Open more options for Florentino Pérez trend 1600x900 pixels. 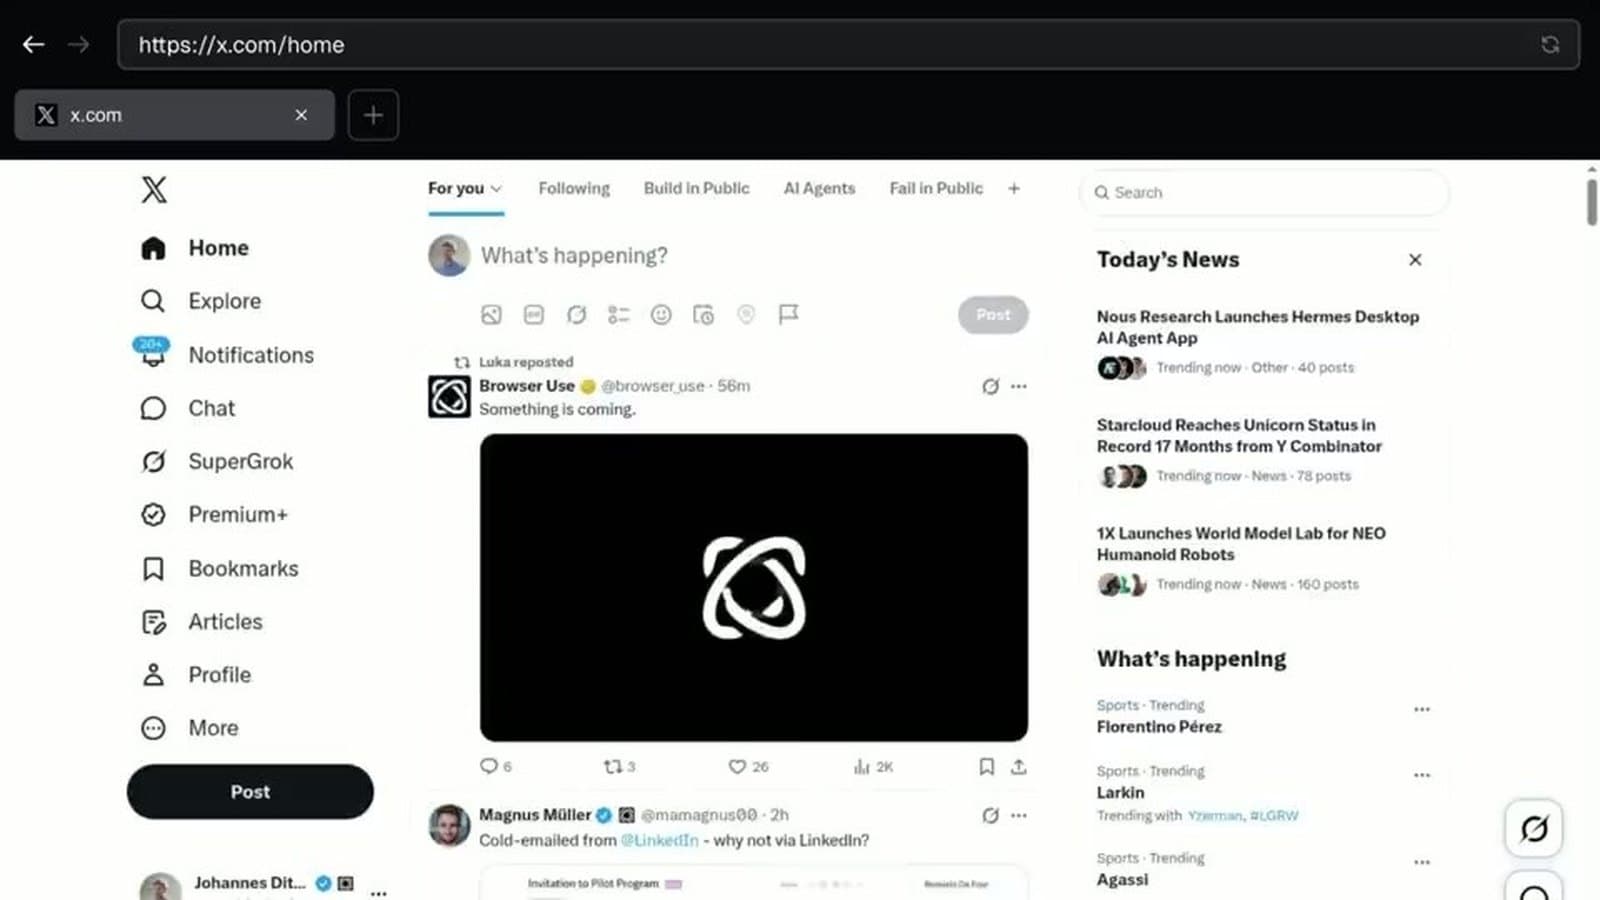tap(1421, 709)
